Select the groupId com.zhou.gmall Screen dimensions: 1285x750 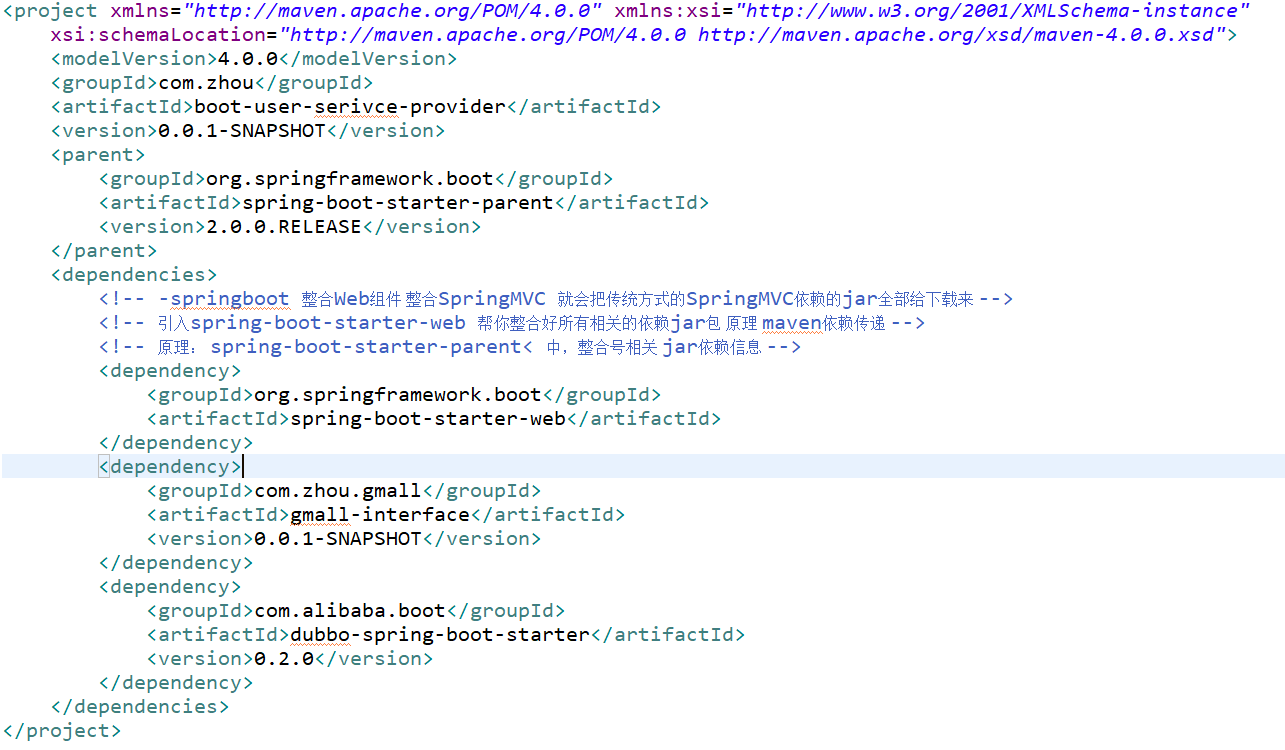(x=338, y=491)
